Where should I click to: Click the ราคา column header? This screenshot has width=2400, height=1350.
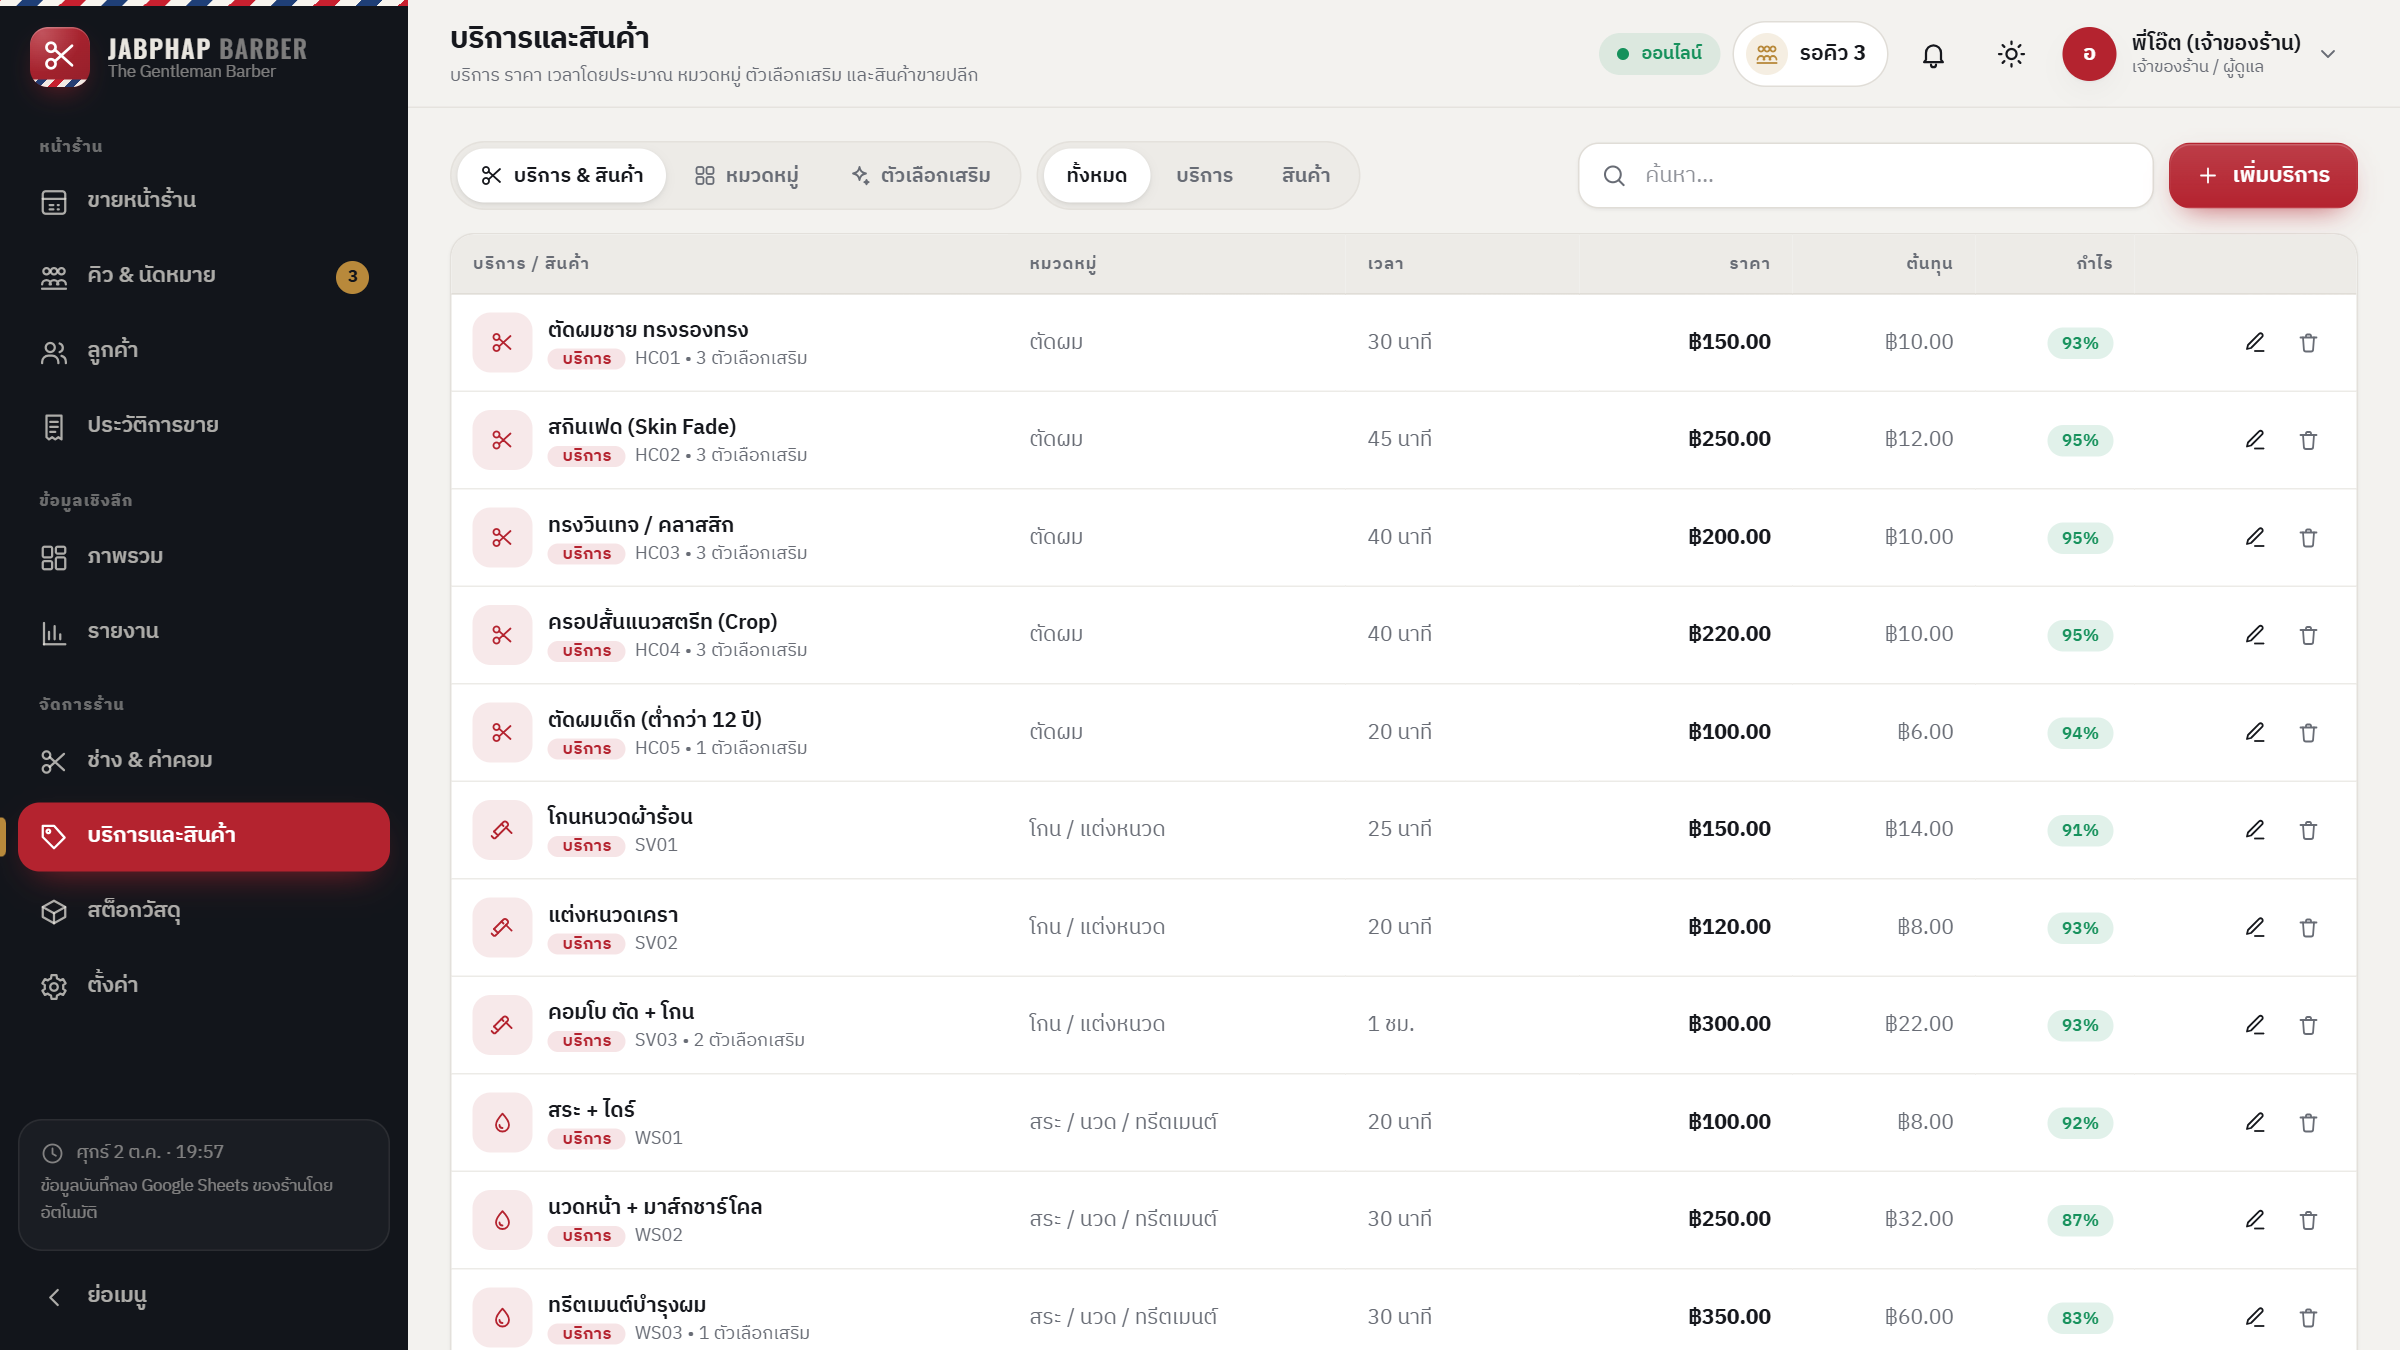[x=1750, y=263]
